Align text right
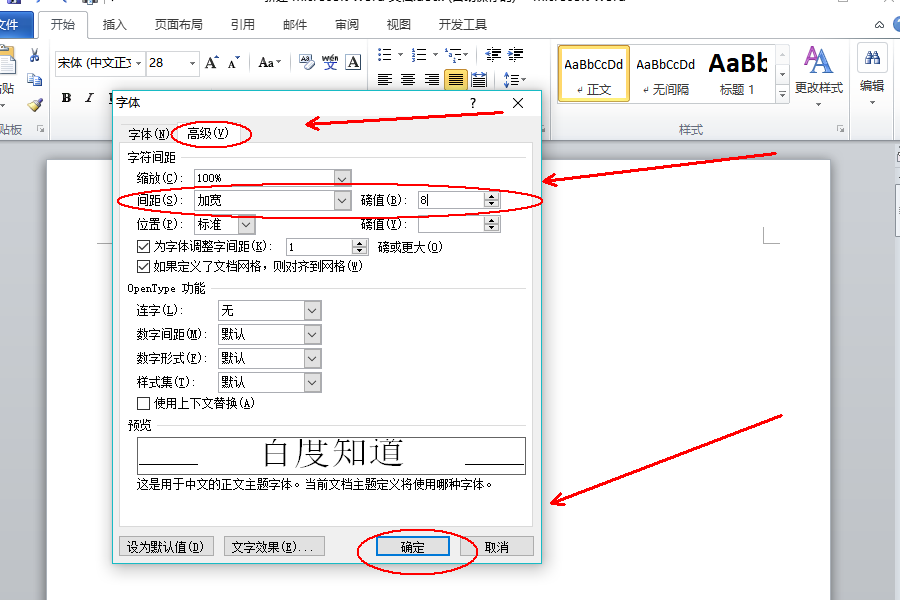The image size is (900, 600). tap(432, 79)
